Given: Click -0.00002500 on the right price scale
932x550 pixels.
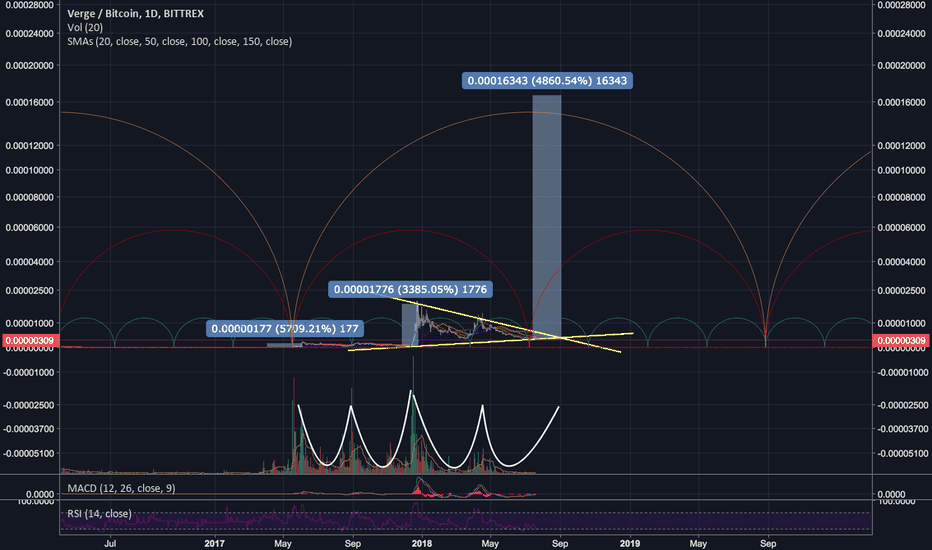Looking at the screenshot, I should pyautogui.click(x=903, y=405).
